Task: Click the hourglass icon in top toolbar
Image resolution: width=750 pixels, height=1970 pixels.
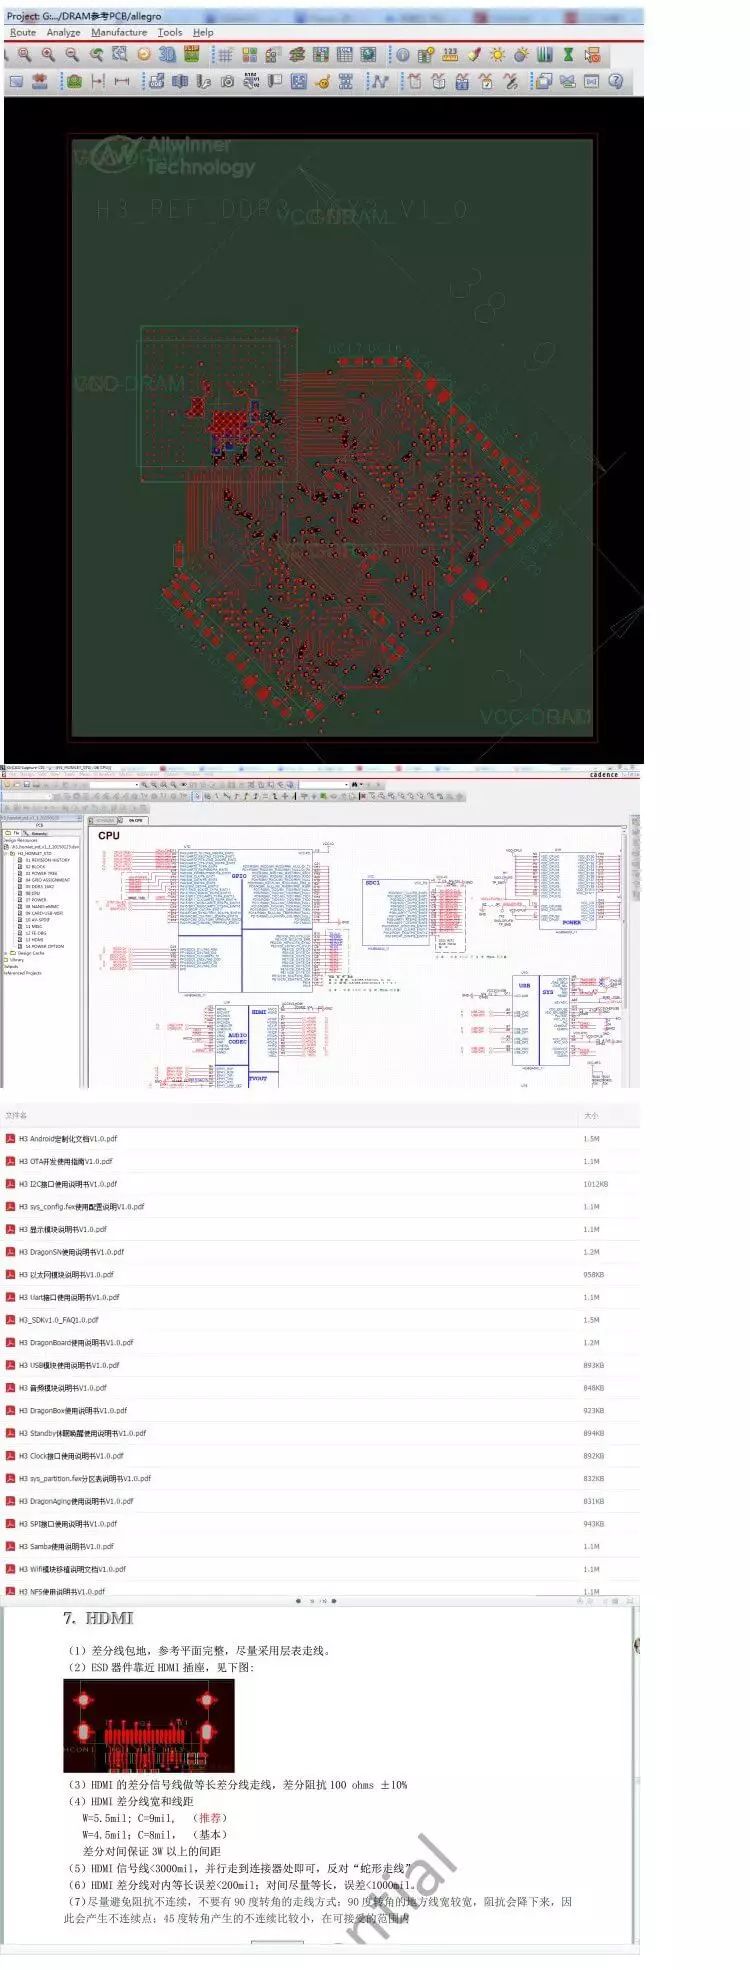Action: (568, 55)
